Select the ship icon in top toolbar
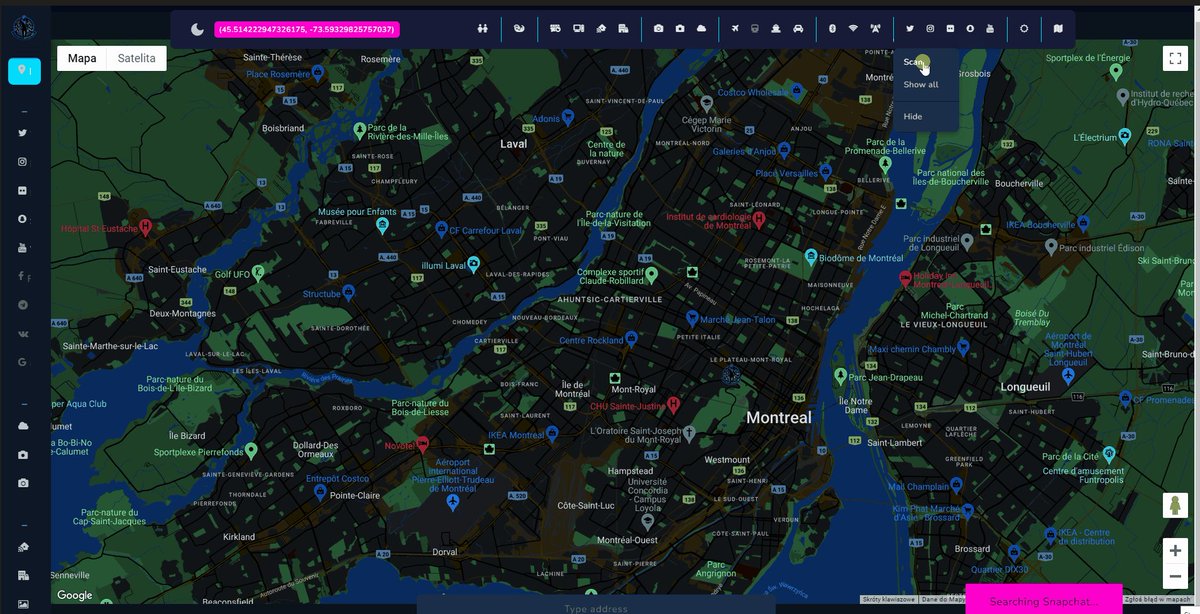The image size is (1200, 614). tap(775, 29)
